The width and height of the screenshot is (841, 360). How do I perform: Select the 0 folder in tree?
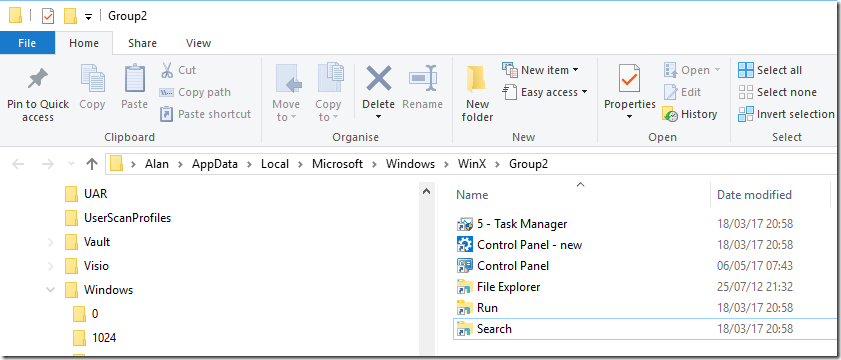click(86, 313)
